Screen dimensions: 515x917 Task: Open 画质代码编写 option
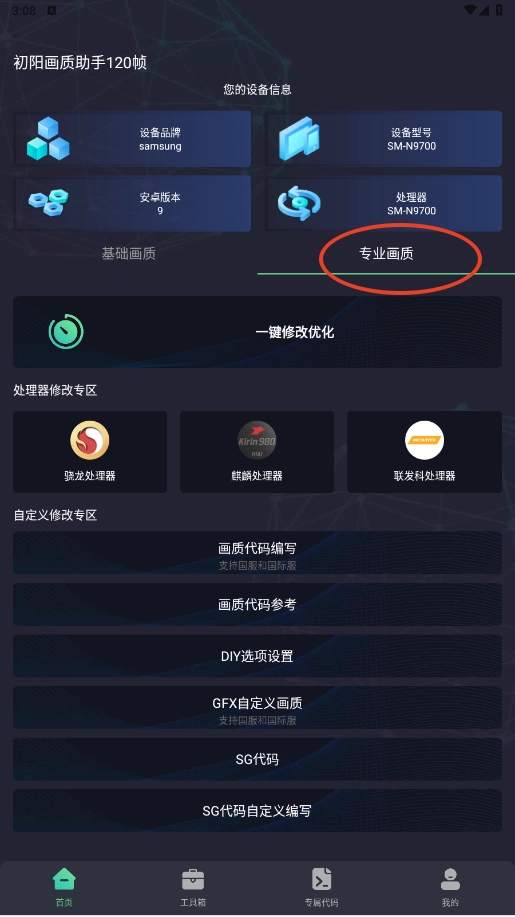point(257,553)
